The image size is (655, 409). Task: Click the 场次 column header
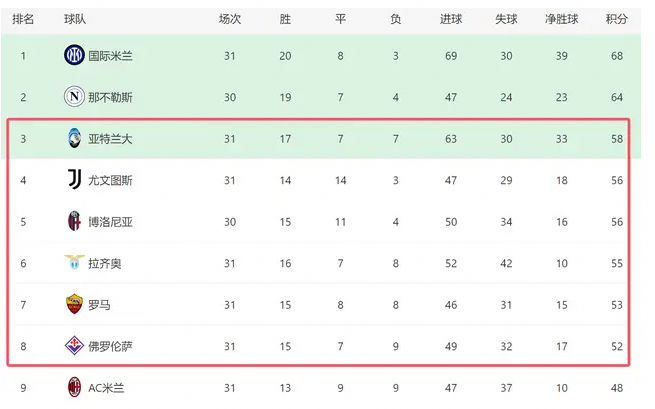tap(230, 19)
